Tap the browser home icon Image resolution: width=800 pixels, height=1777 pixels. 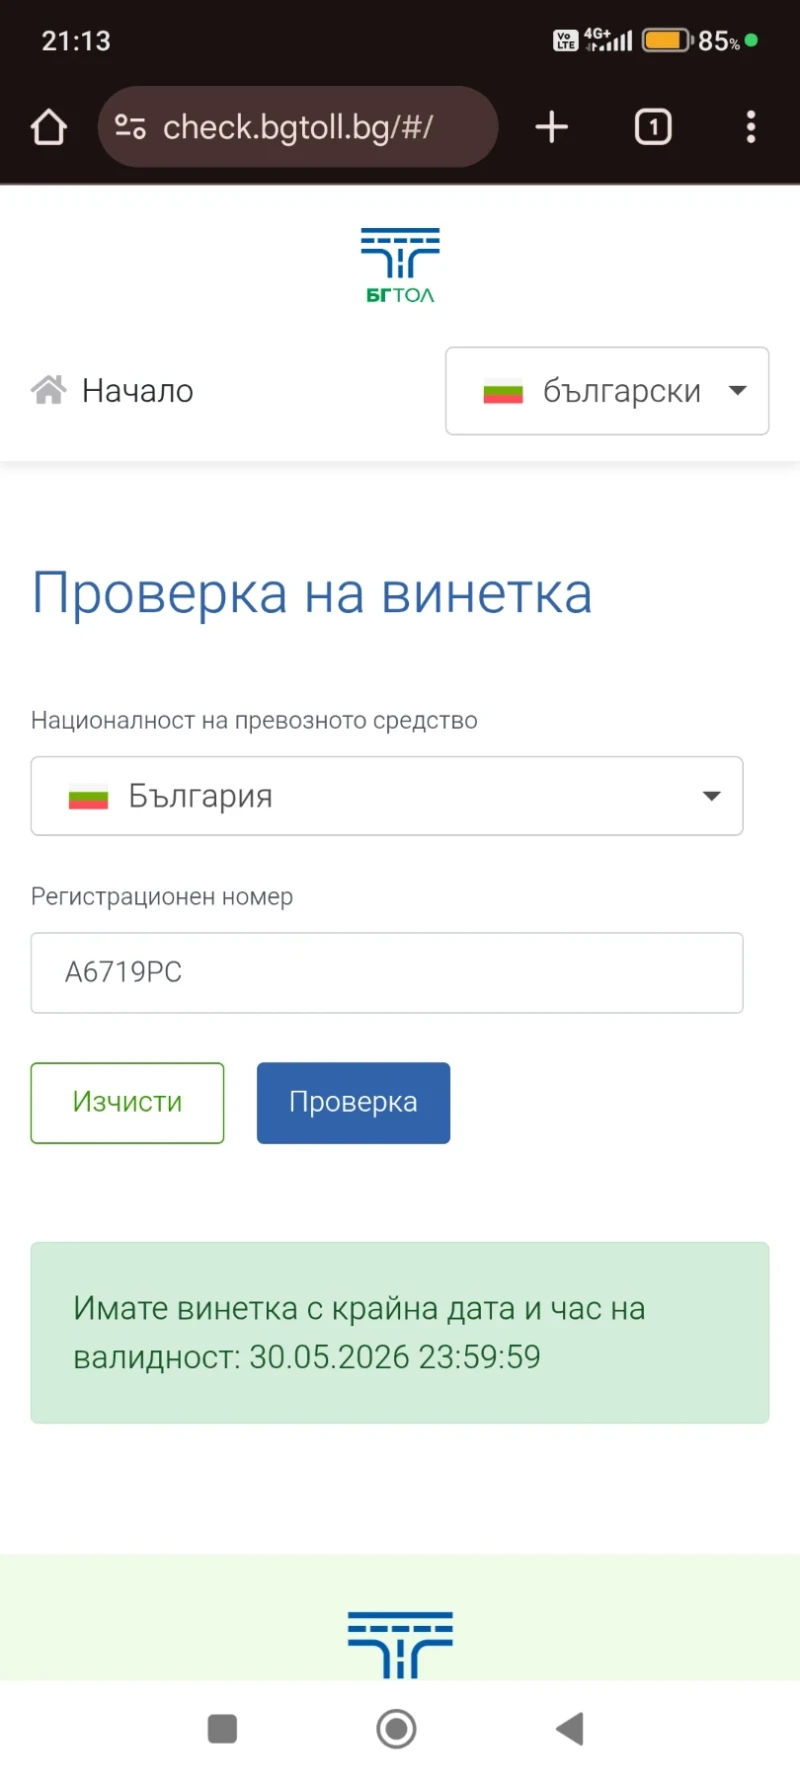48,128
